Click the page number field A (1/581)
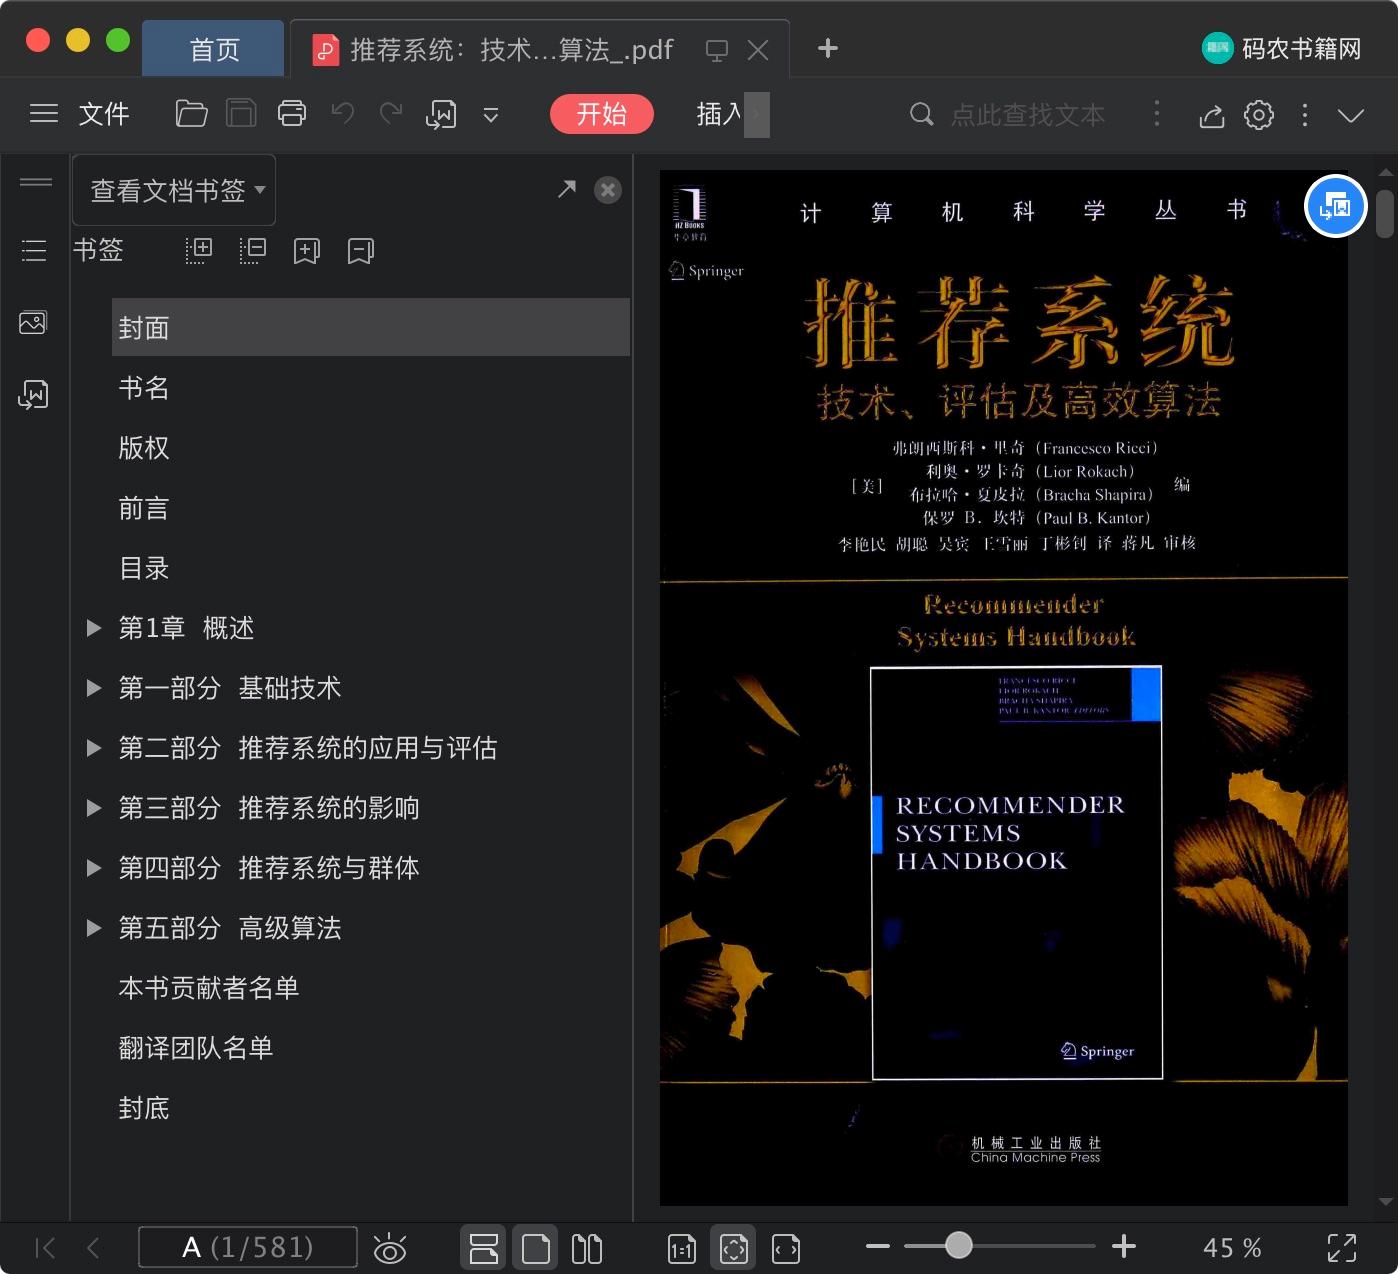This screenshot has height=1274, width=1398. tap(248, 1247)
